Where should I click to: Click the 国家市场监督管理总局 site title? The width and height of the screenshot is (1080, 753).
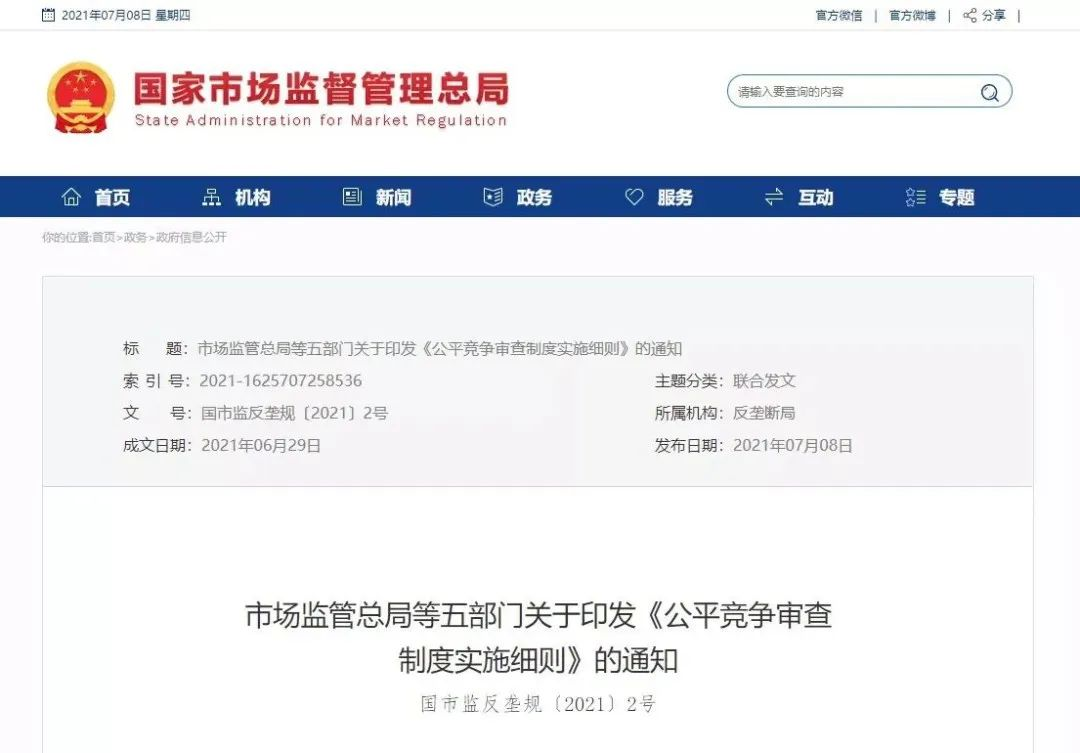click(x=321, y=89)
